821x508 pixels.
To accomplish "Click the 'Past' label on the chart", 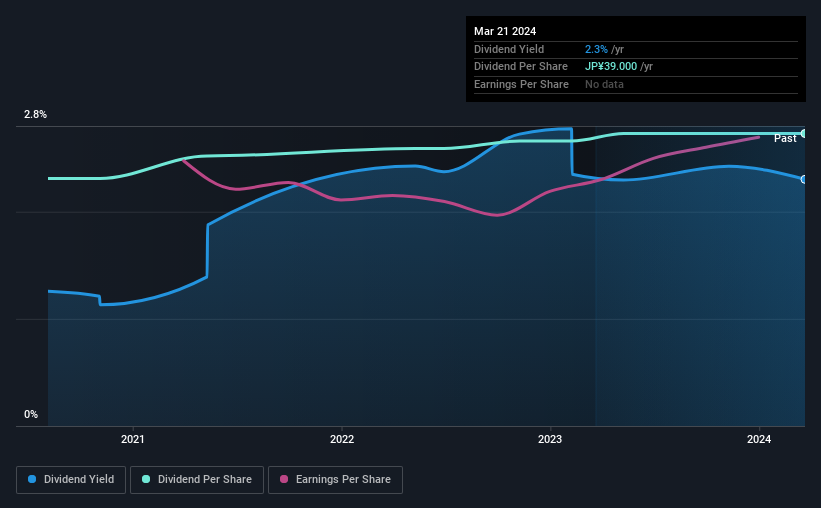I will [785, 138].
